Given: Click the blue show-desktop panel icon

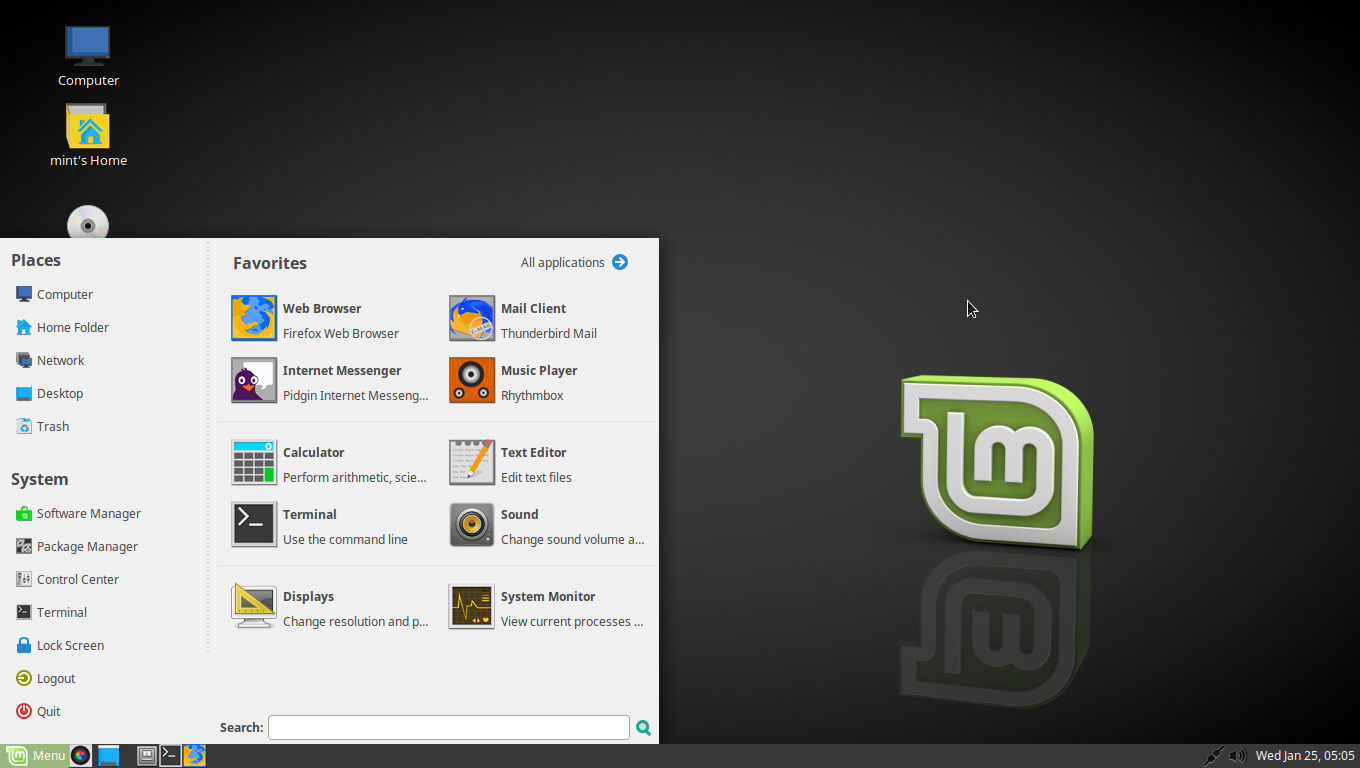Looking at the screenshot, I should coord(108,755).
